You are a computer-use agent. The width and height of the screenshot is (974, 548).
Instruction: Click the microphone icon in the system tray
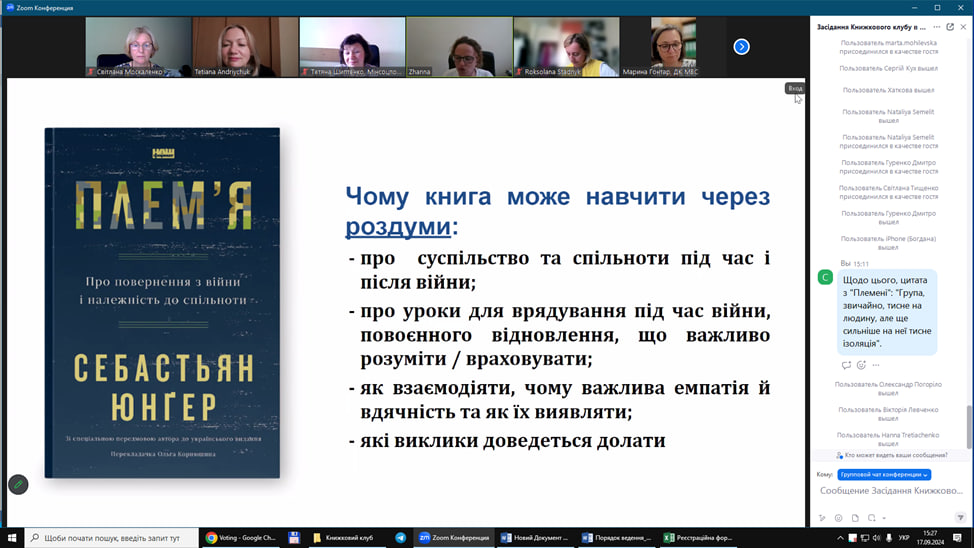coord(889,538)
